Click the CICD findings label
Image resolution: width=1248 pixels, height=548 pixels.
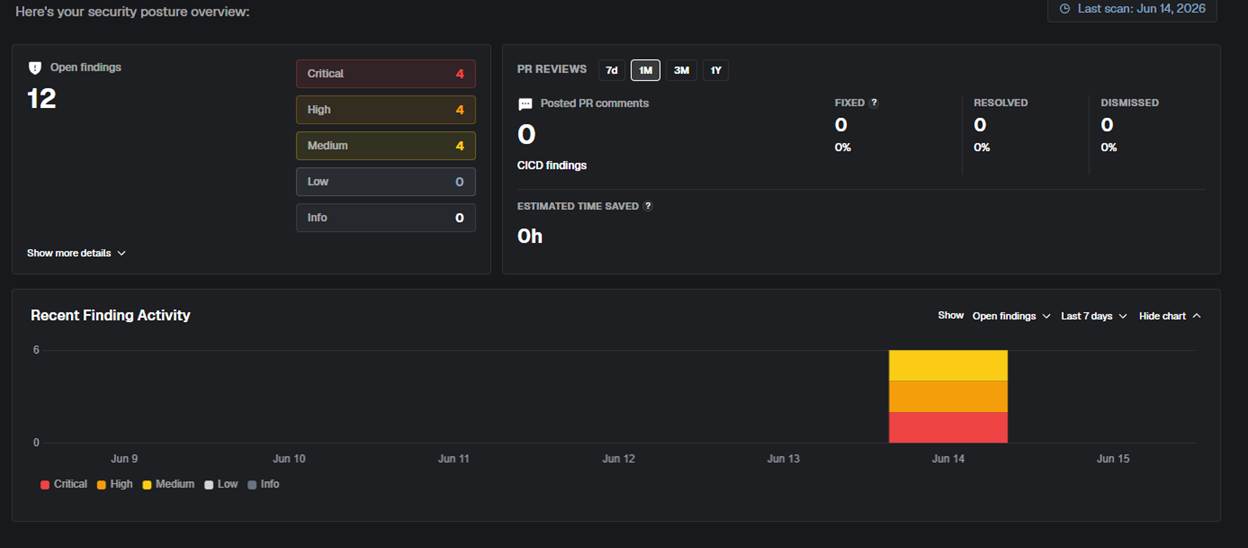click(552, 165)
